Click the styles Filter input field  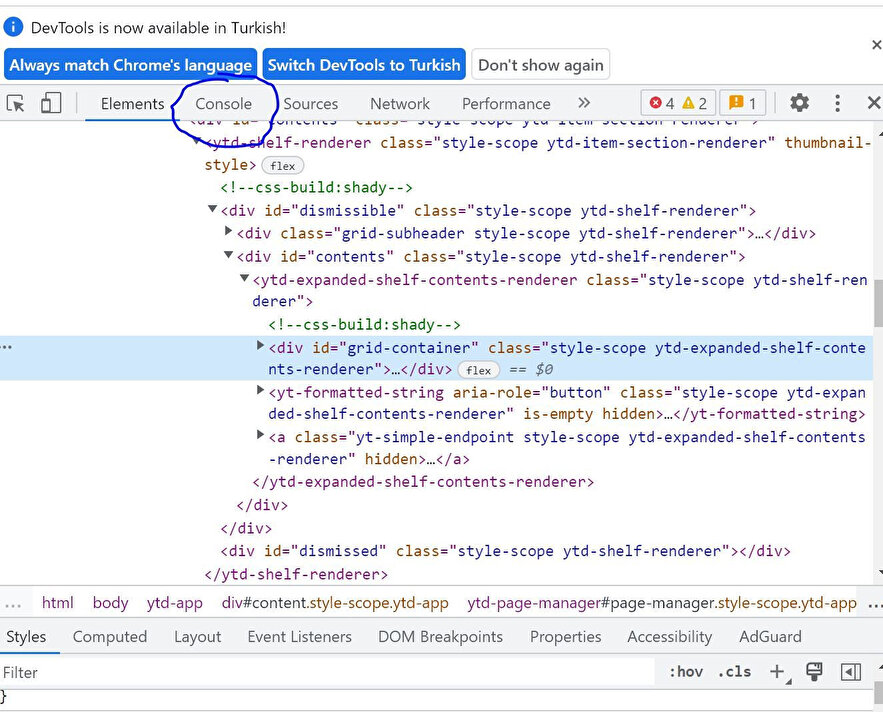300,672
